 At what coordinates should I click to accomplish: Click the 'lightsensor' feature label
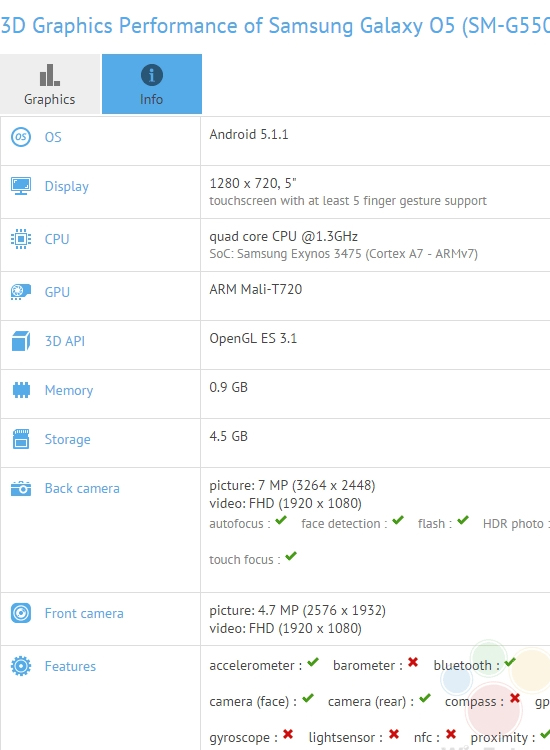341,738
